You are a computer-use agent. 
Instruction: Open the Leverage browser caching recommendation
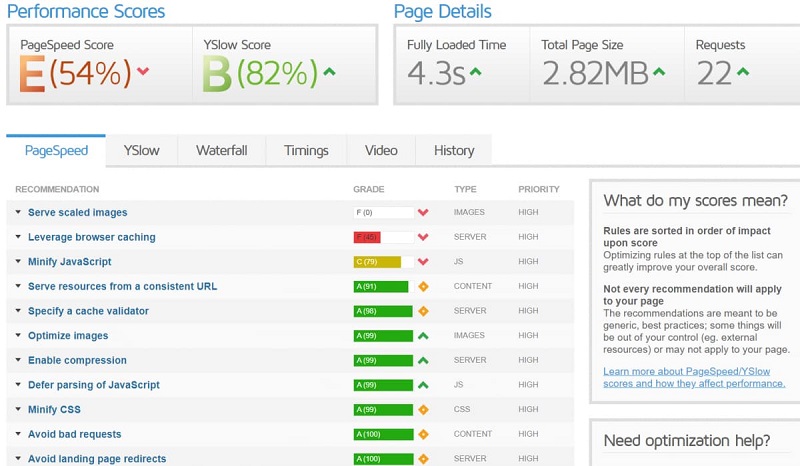[92, 237]
